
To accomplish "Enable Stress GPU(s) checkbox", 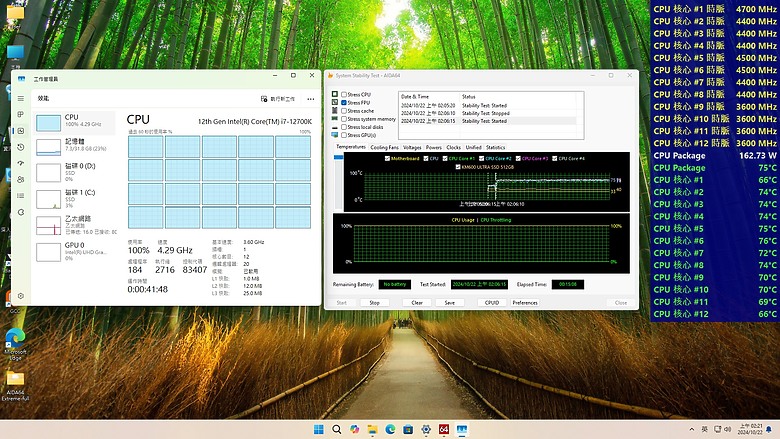I will point(344,135).
